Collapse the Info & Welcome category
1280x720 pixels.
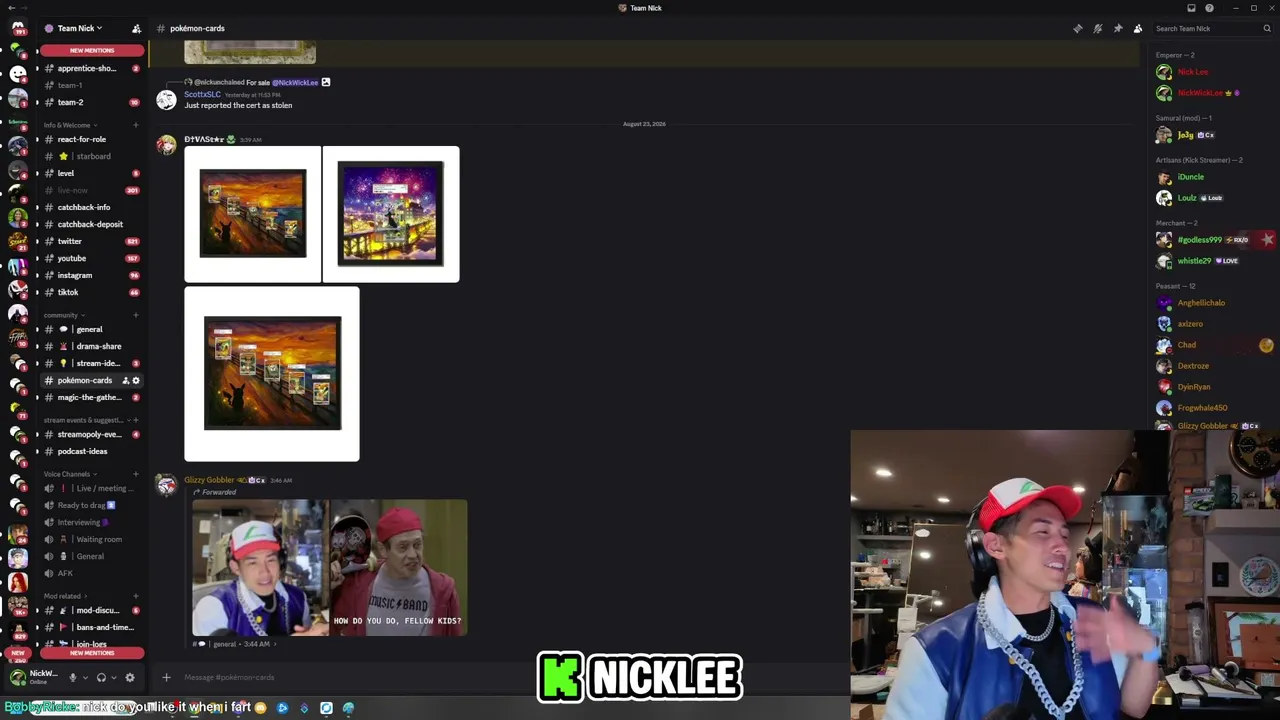tap(69, 125)
